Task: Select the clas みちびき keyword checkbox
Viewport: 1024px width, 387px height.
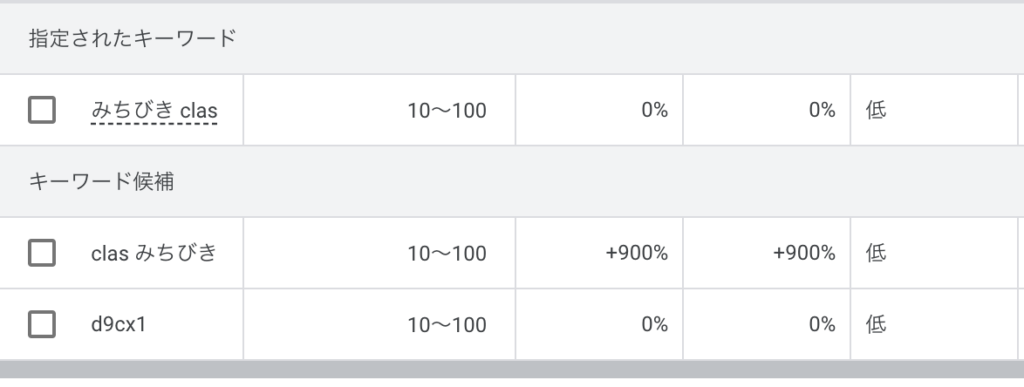Action: pyautogui.click(x=42, y=253)
